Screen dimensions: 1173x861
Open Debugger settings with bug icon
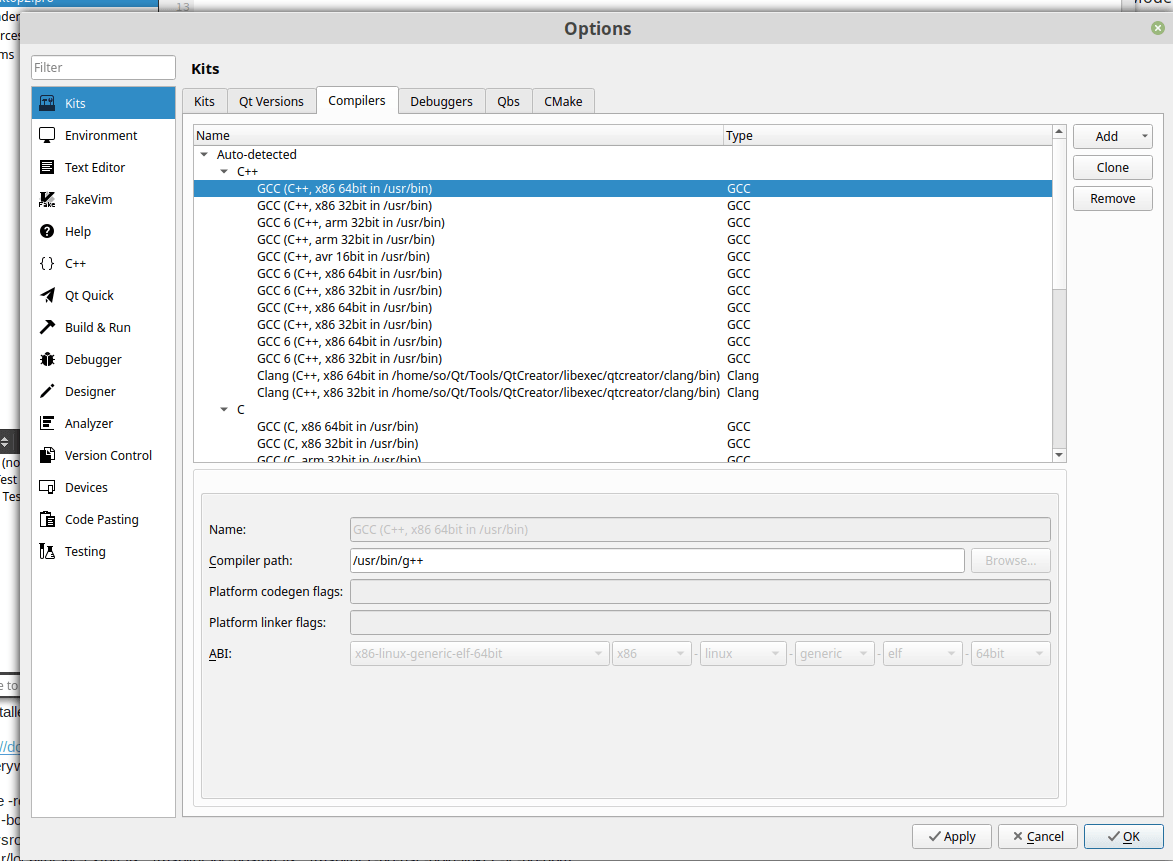tap(47, 360)
